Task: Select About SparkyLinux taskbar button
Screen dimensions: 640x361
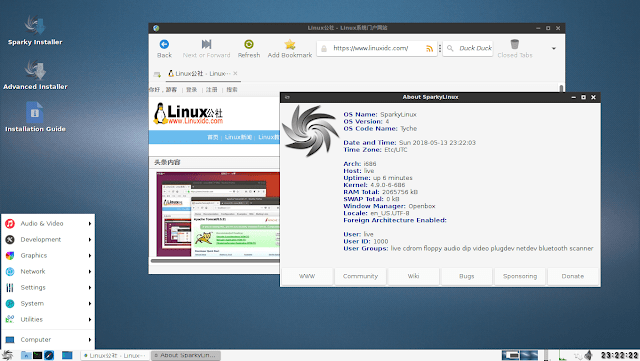Action: tap(186, 355)
